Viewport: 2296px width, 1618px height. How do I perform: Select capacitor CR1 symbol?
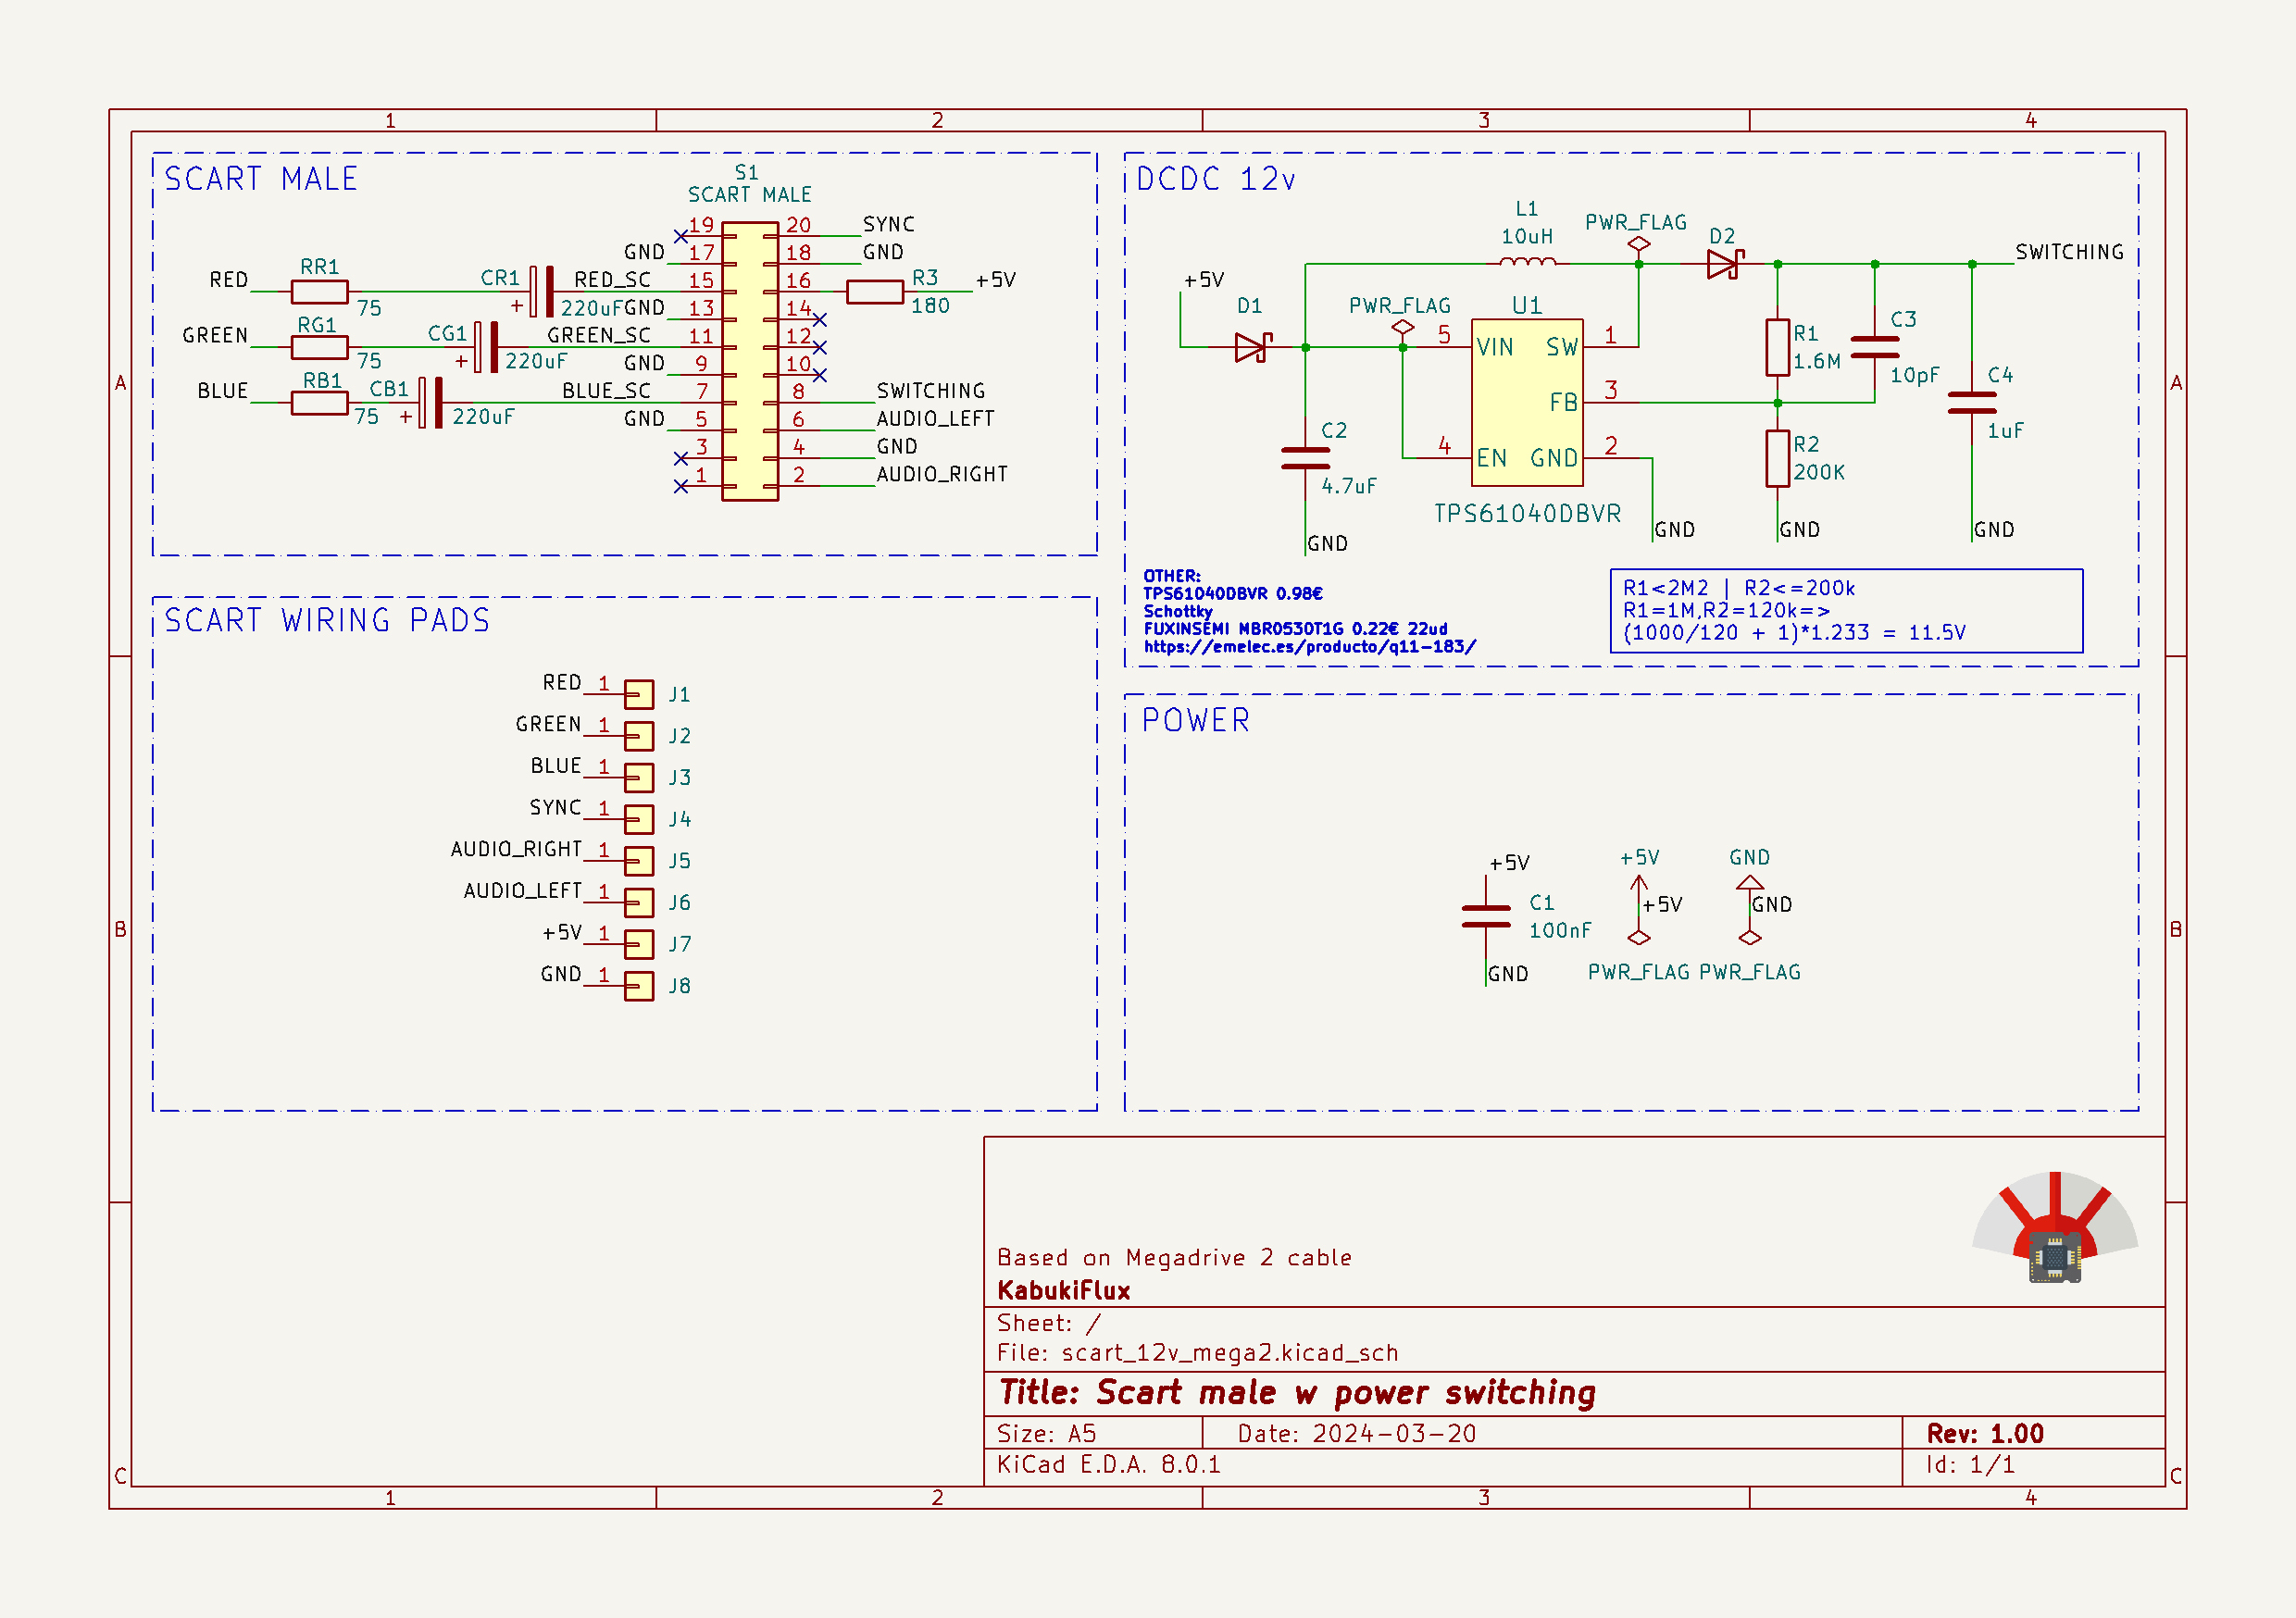(x=541, y=292)
